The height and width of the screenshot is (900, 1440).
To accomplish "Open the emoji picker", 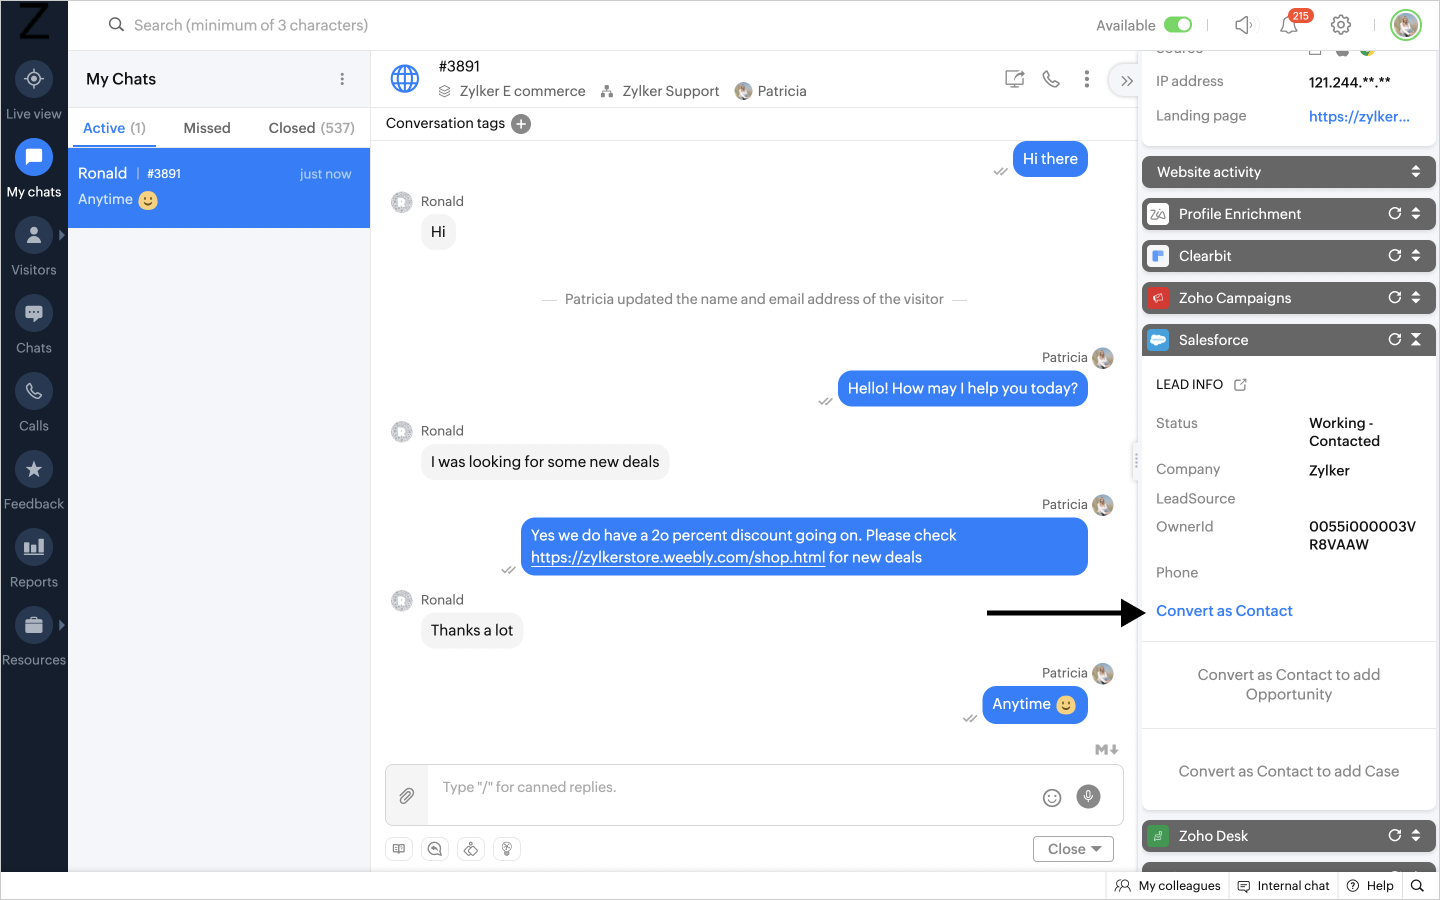I will (1052, 797).
